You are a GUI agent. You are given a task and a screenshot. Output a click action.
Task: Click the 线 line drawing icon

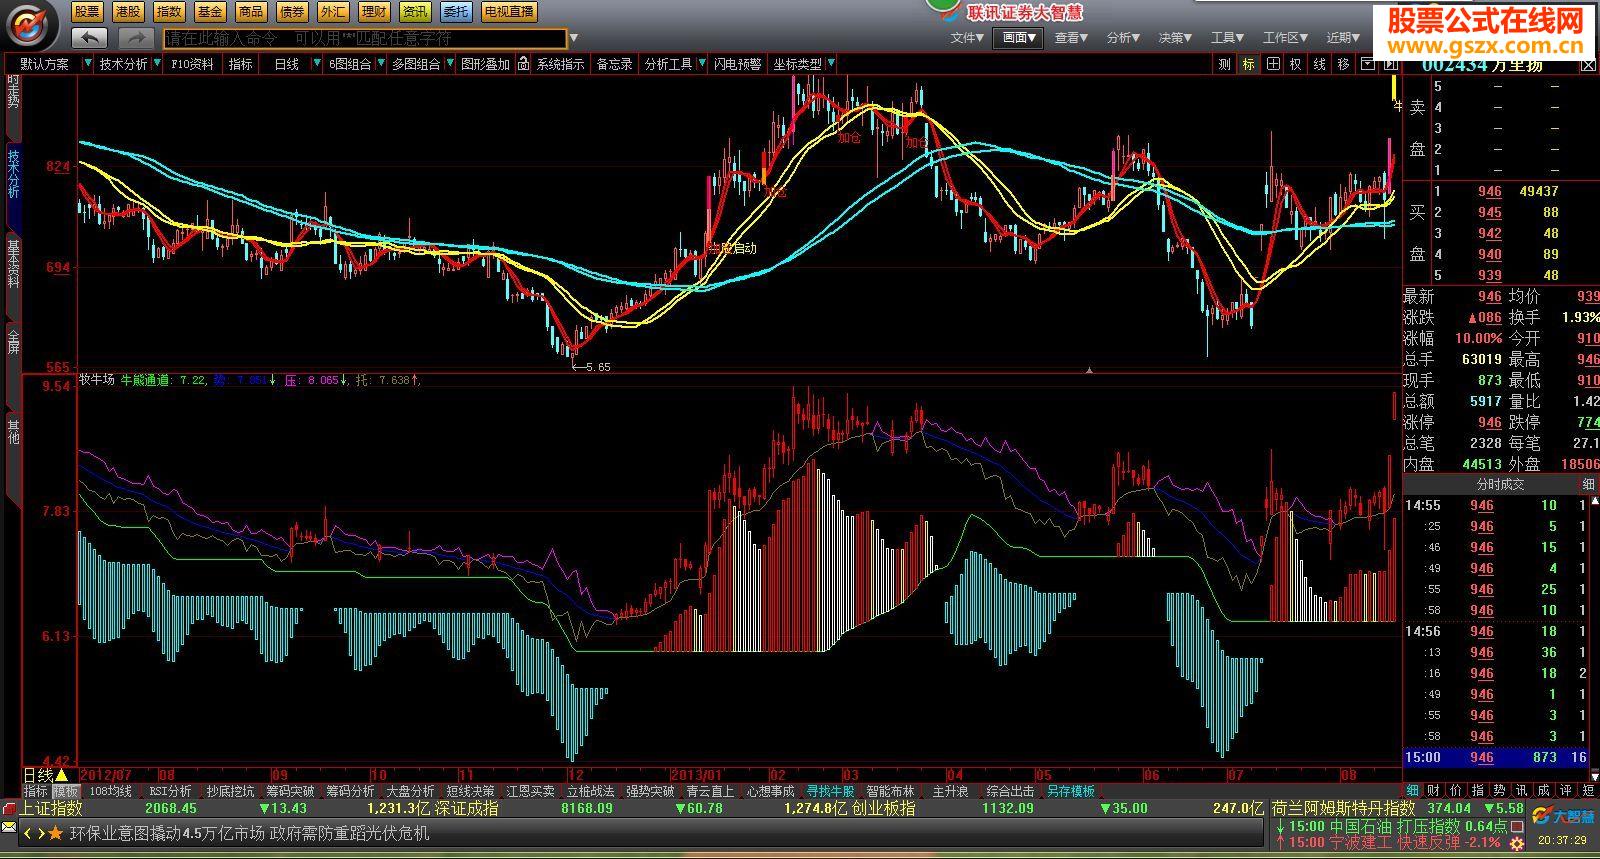(1319, 64)
